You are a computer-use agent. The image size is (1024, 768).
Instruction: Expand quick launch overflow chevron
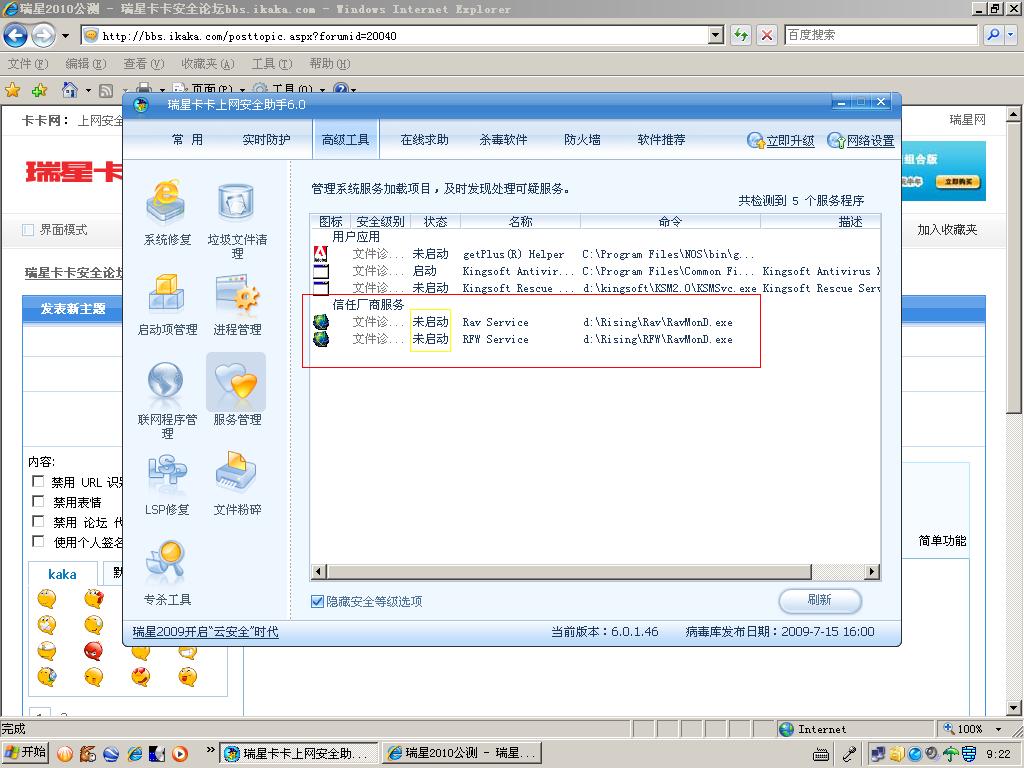pos(210,750)
